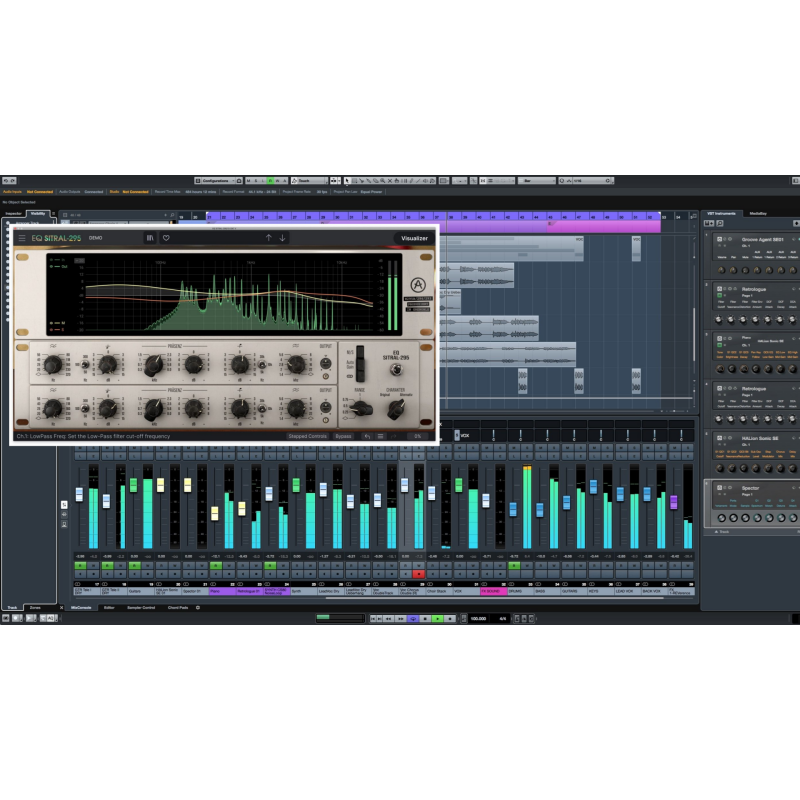Open the MediaBay tab in the right zone
Image resolution: width=800 pixels, height=800 pixels.
pyautogui.click(x=758, y=213)
